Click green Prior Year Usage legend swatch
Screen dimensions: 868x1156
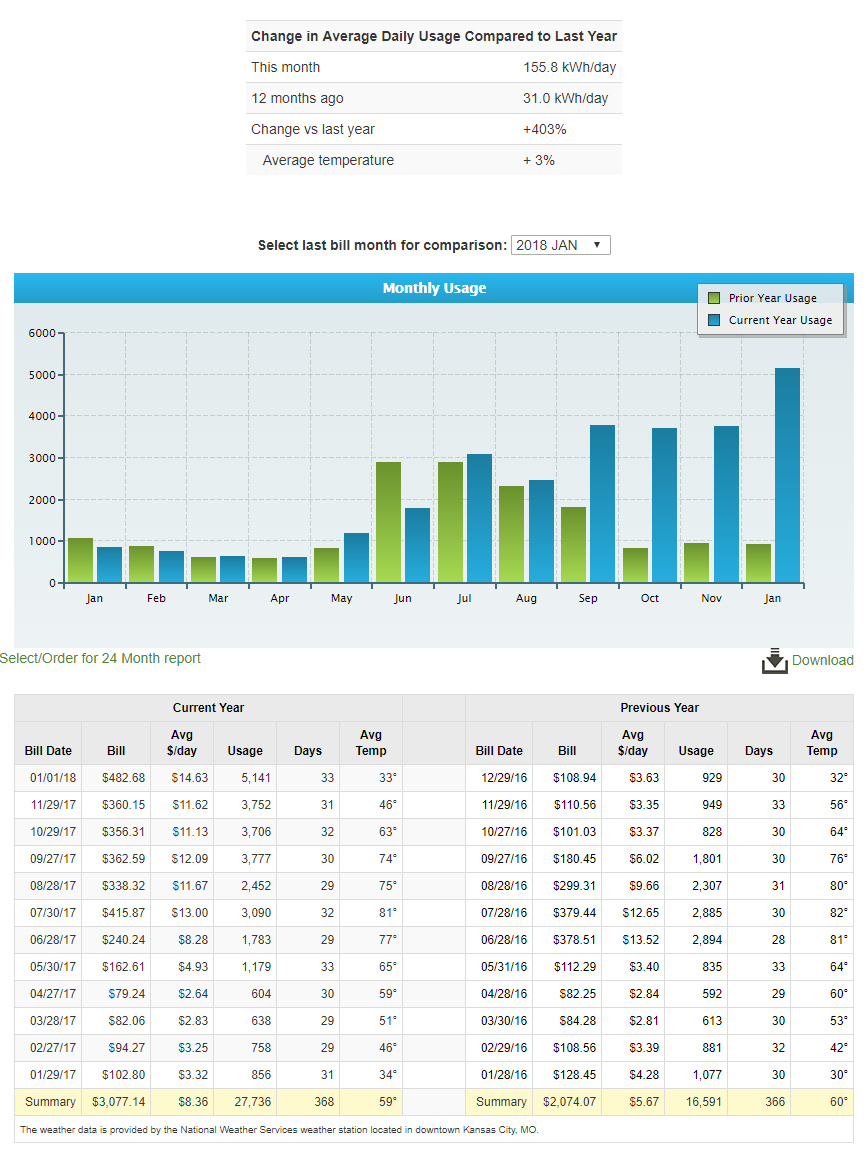coord(714,298)
